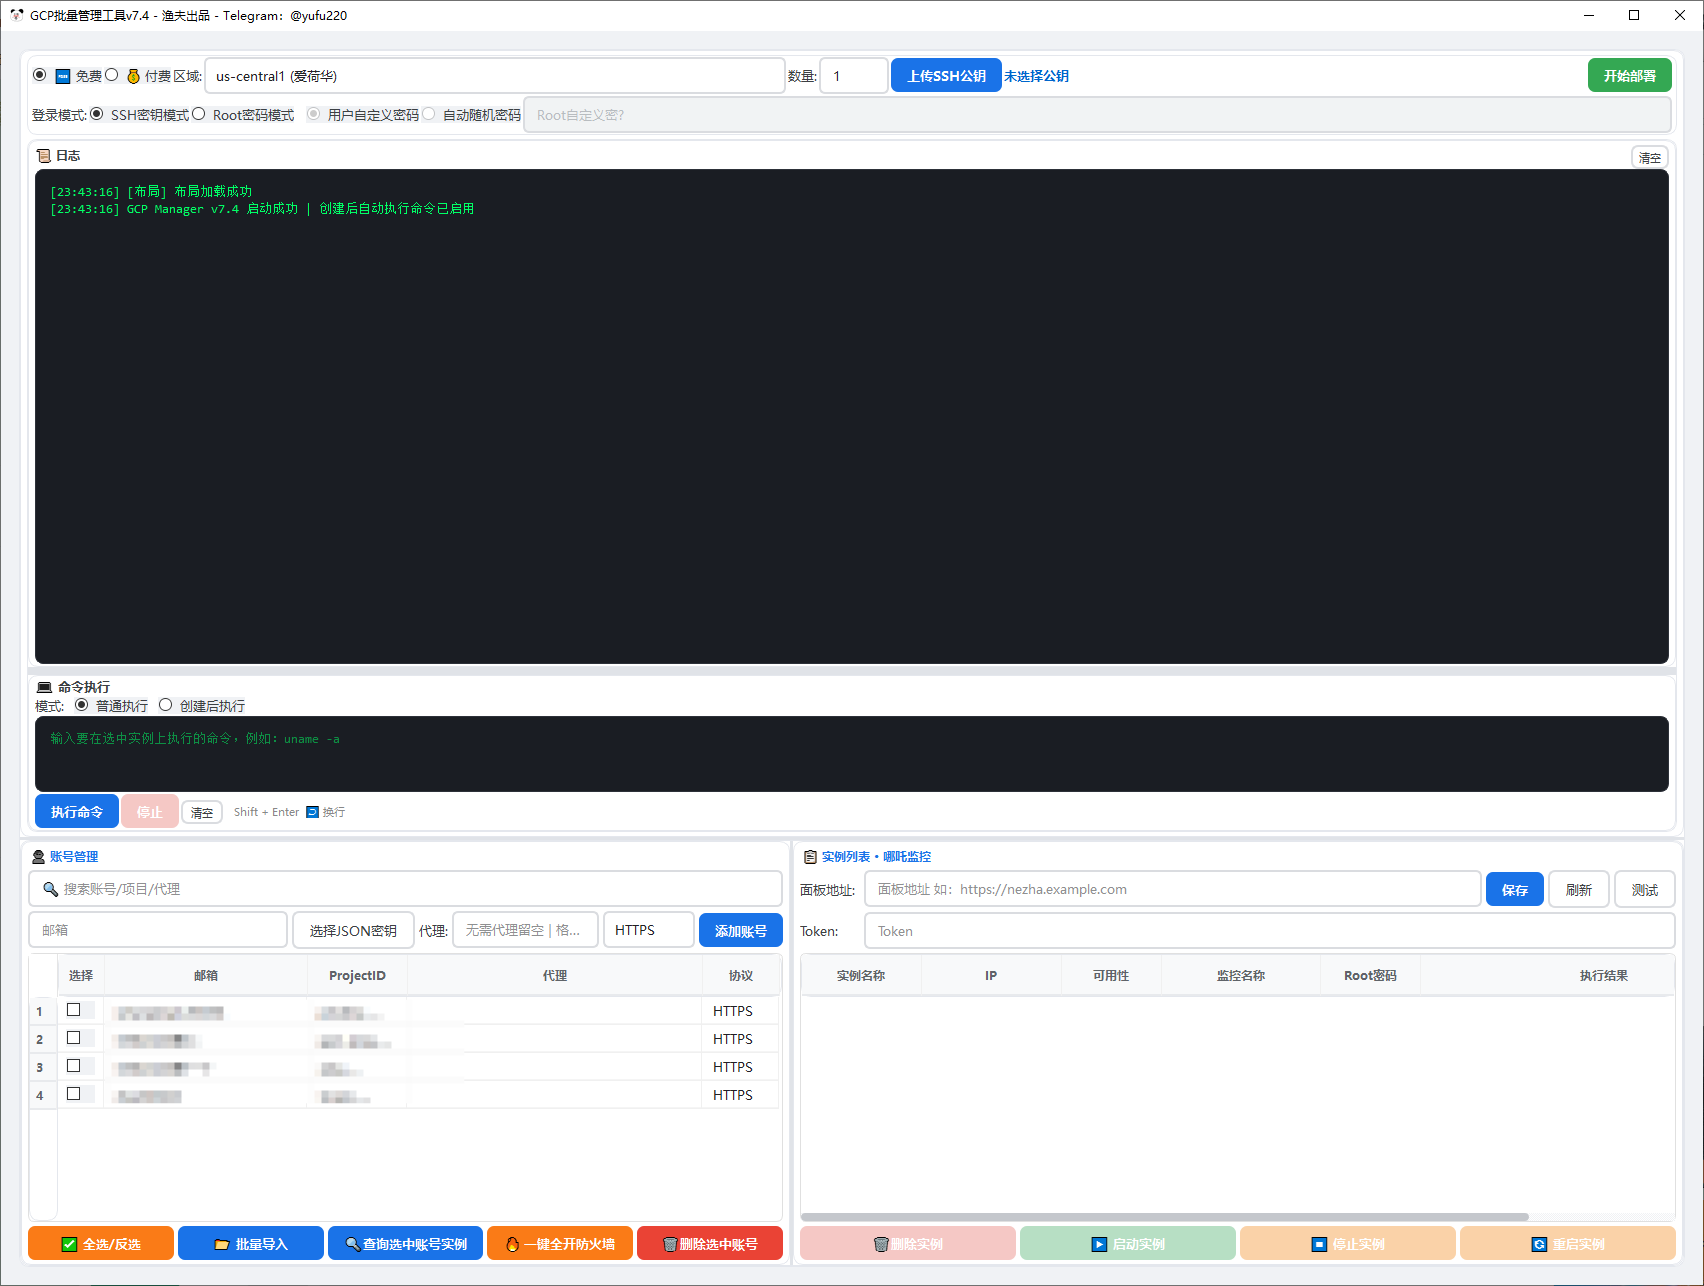Click 上传SSH公钥 button
Image resolution: width=1704 pixels, height=1286 pixels.
point(946,76)
